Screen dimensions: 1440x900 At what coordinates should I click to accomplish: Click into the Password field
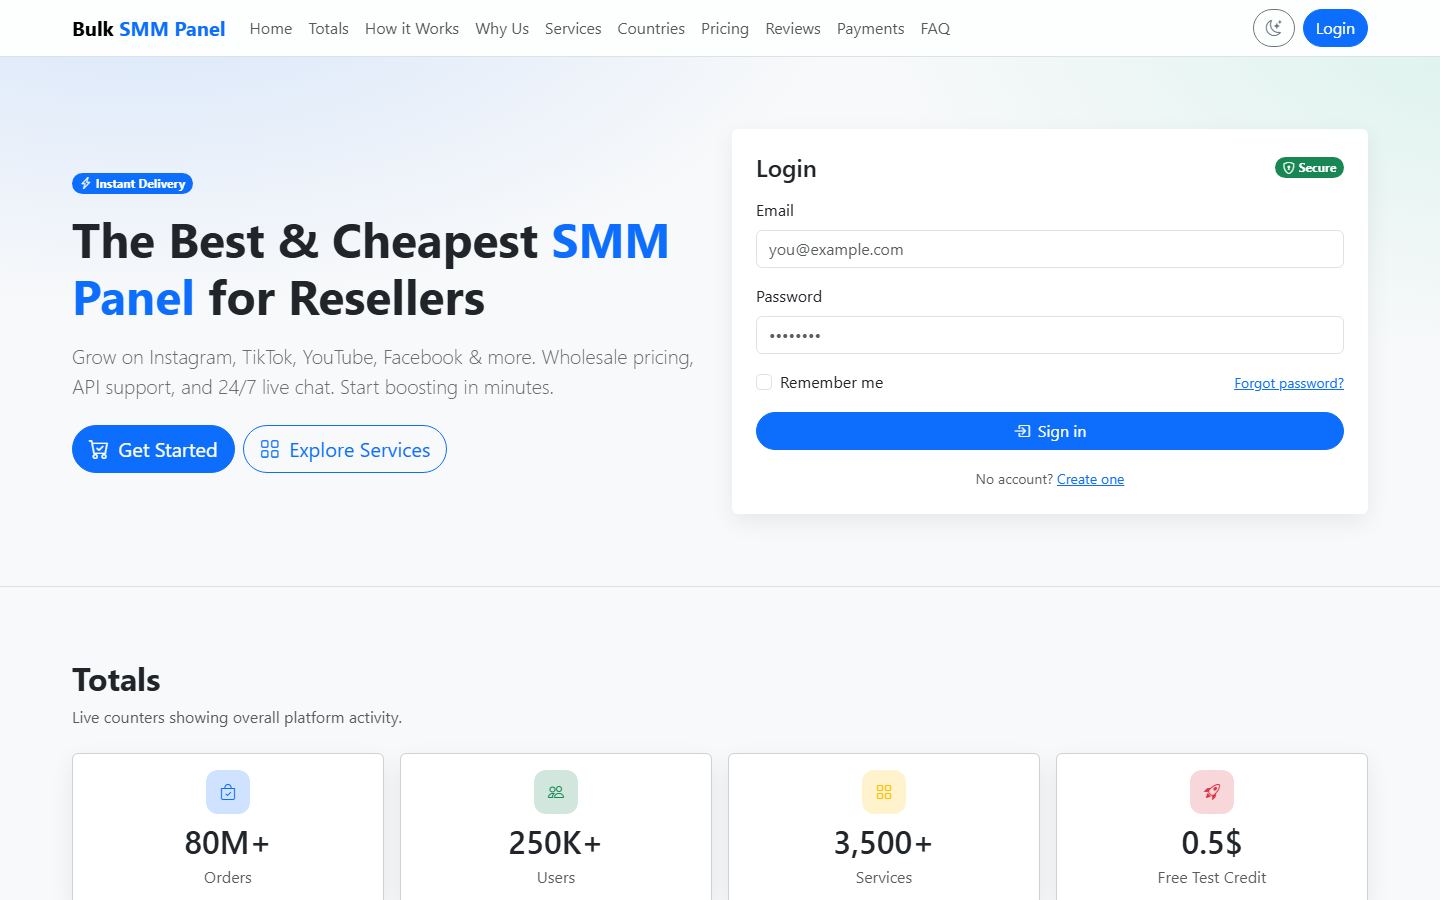coord(1049,335)
